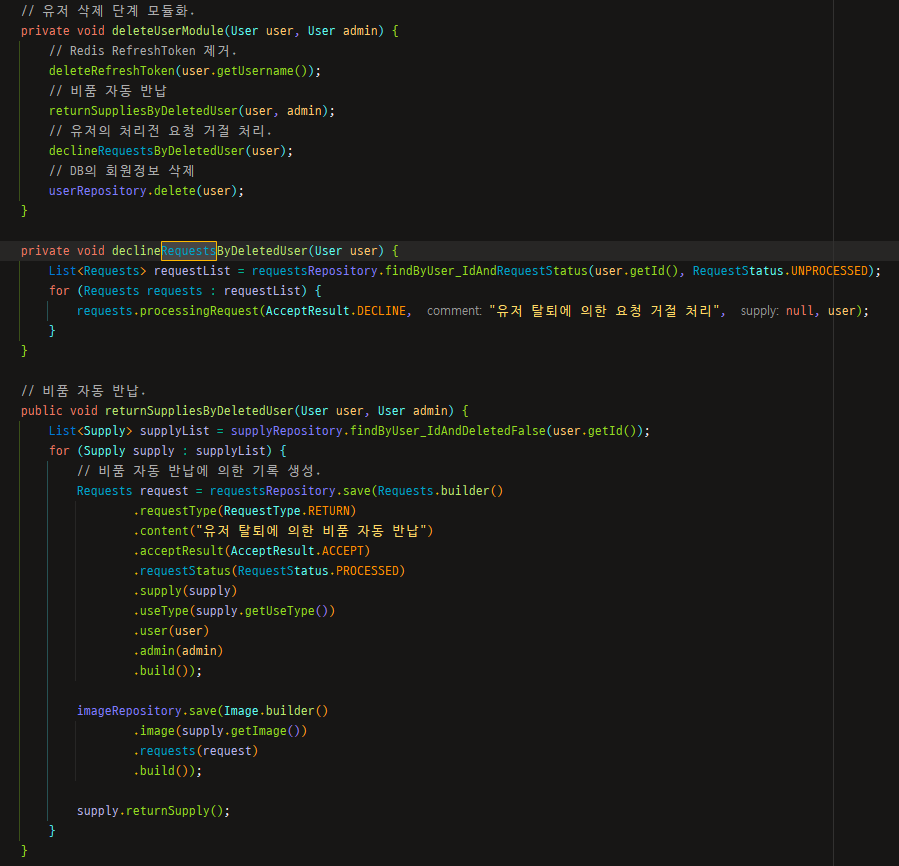Click the string "유저 탈퇴에 의한 비품 자동 반납"
The height and width of the screenshot is (866, 899).
coord(311,531)
